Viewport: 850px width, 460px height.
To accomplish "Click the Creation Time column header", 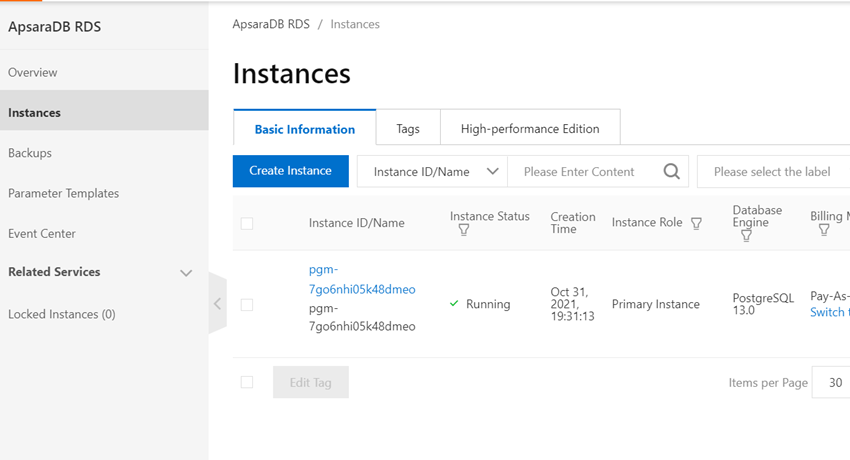I will tap(573, 223).
